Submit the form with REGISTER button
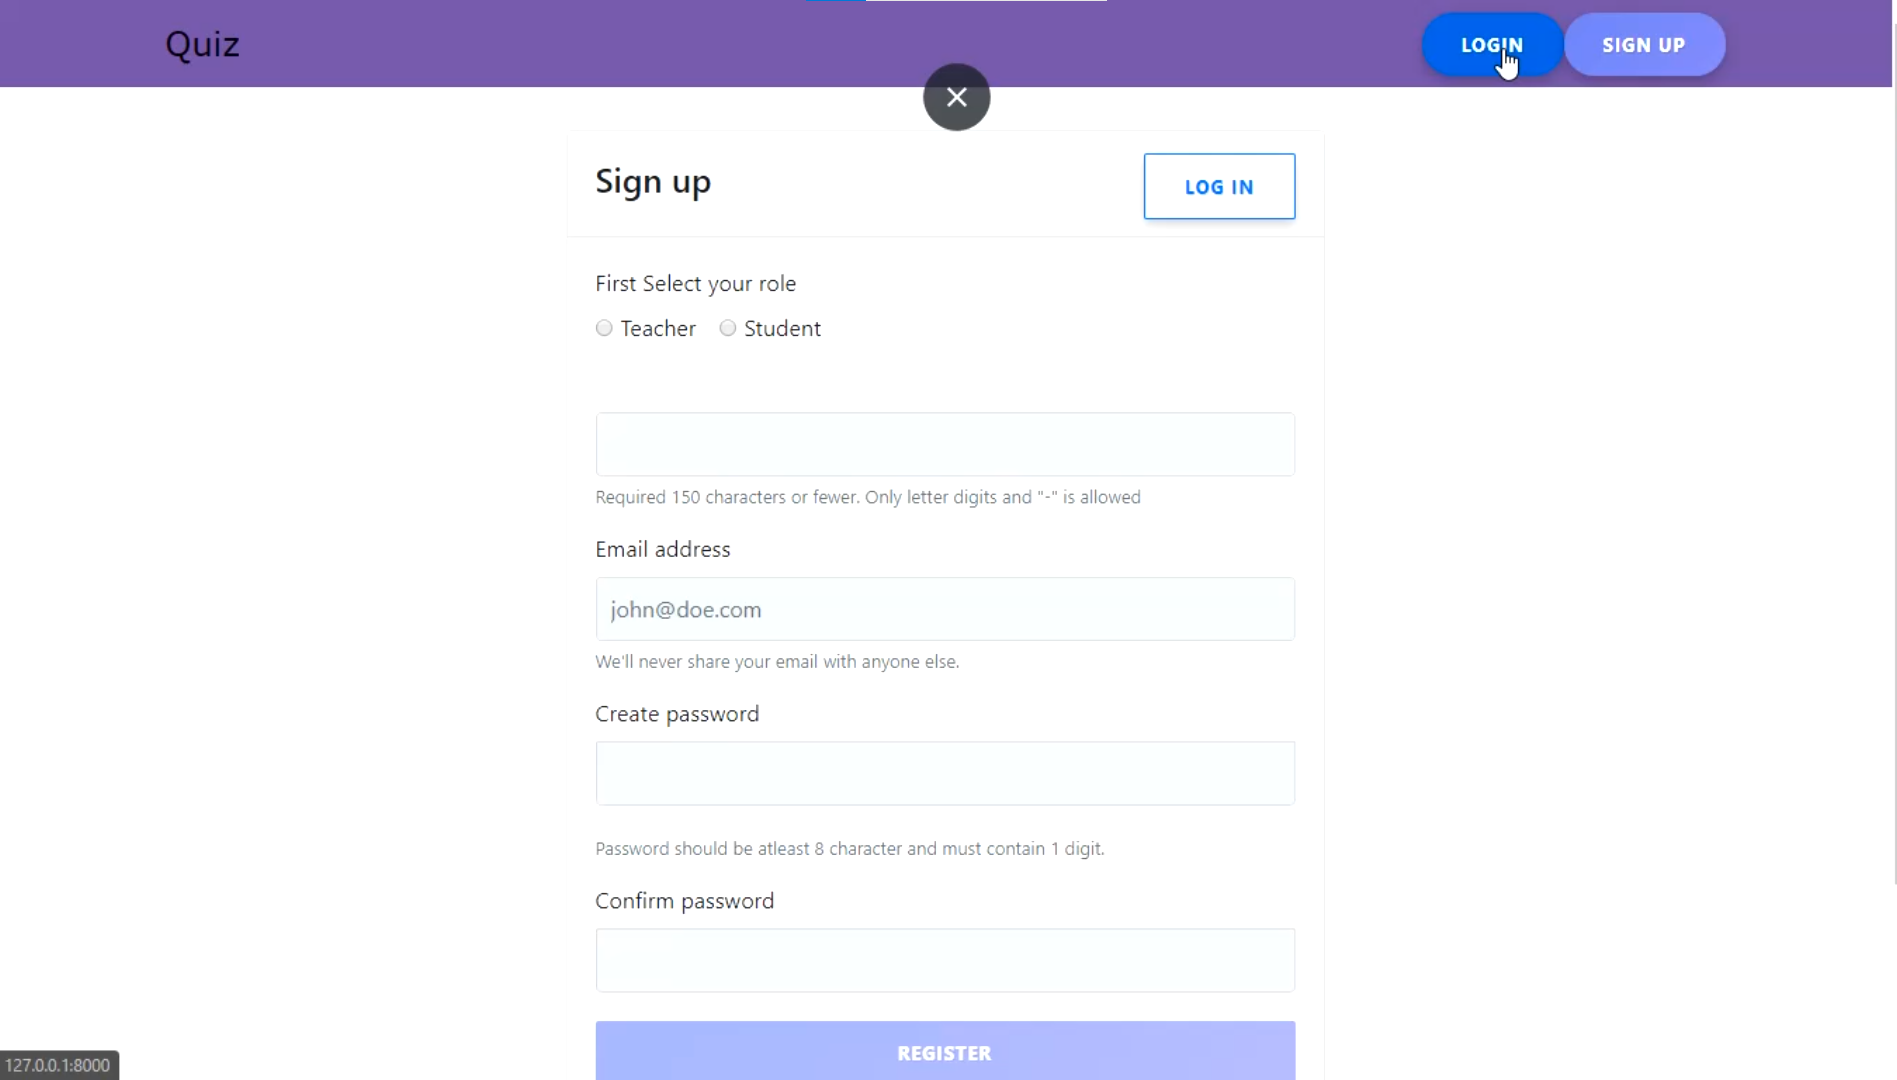Screen dimensions: 1897x1080 click(944, 1052)
